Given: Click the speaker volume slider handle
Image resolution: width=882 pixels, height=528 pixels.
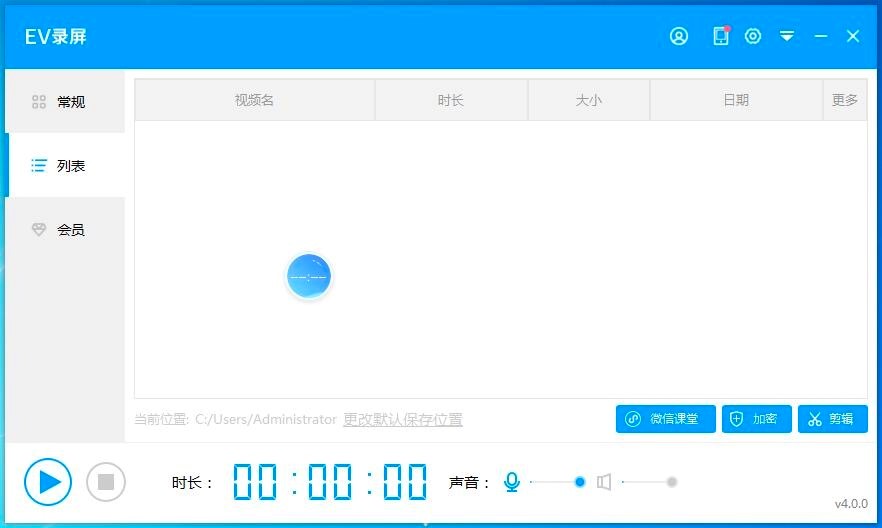Looking at the screenshot, I should pos(672,482).
